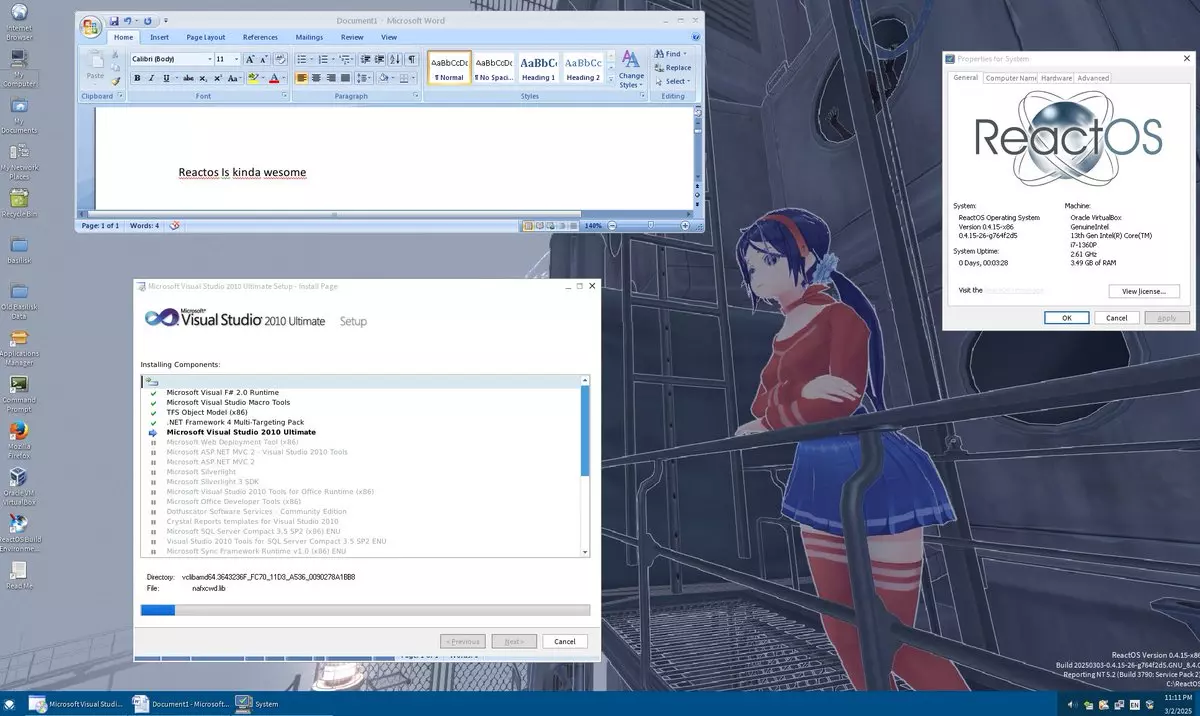Open the Paragraph dialog launcher in Word
This screenshot has height=716, width=1200.
click(x=415, y=95)
